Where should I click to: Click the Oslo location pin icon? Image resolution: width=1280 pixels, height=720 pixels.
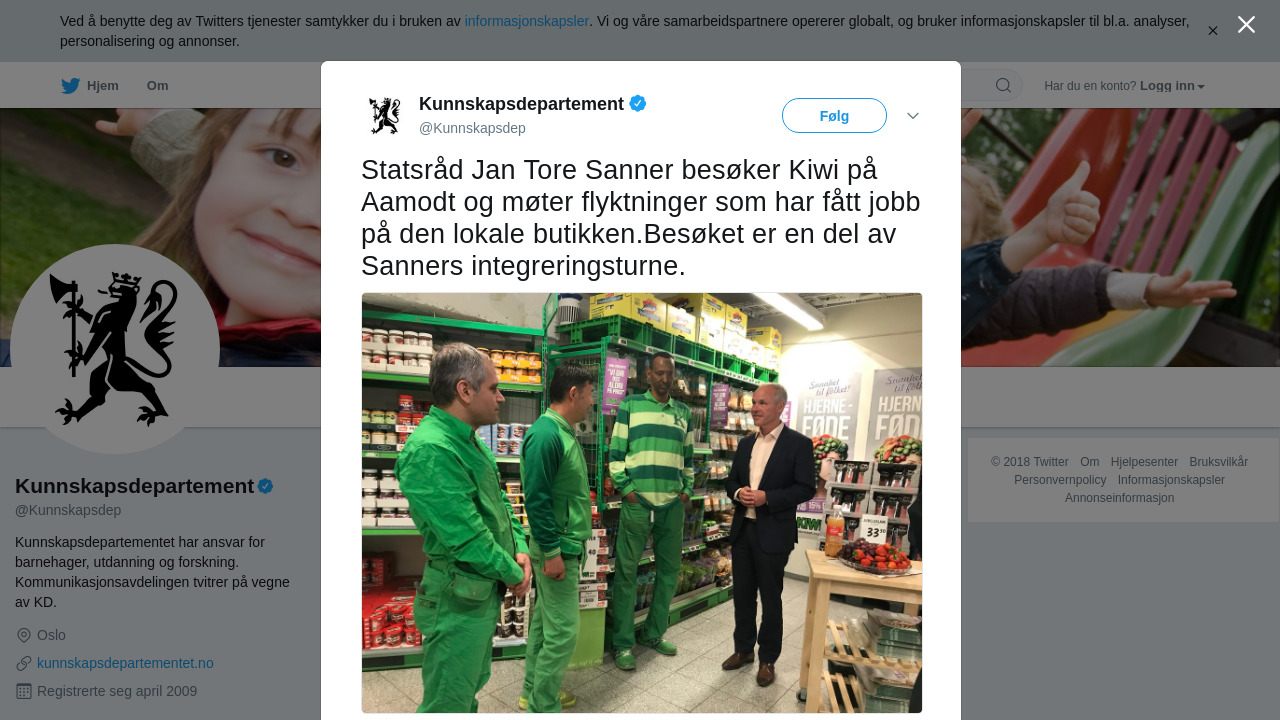[24, 635]
